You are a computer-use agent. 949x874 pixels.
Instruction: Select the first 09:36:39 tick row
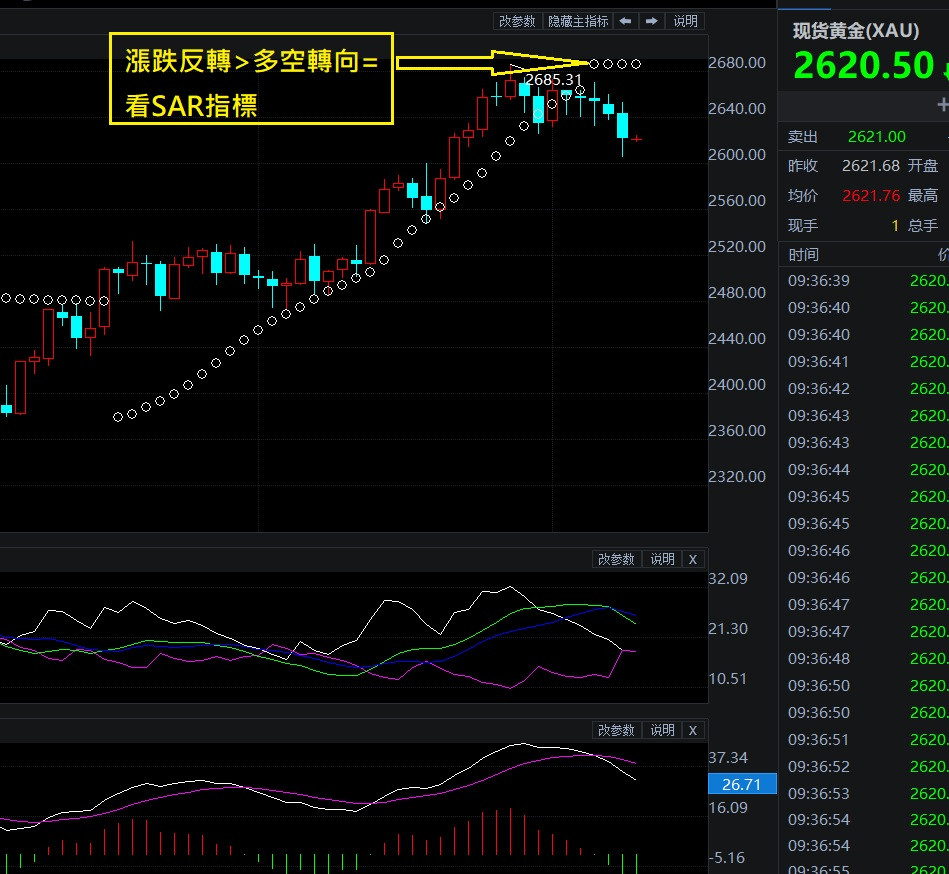(x=818, y=280)
